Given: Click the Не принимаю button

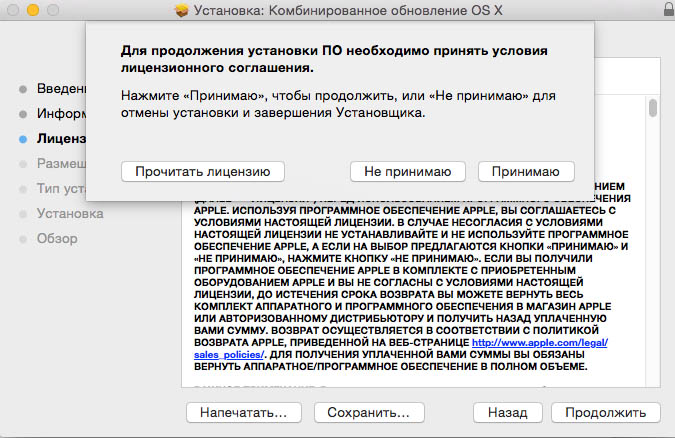Looking at the screenshot, I should 408,171.
